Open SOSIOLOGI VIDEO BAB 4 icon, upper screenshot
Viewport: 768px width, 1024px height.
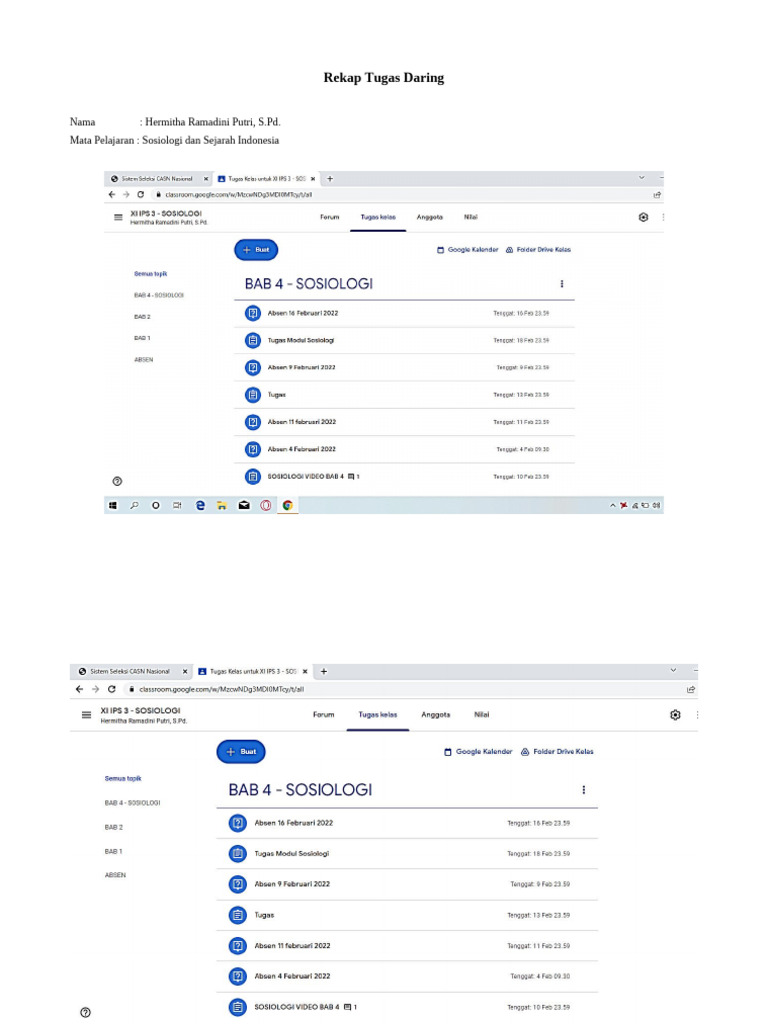pyautogui.click(x=253, y=477)
